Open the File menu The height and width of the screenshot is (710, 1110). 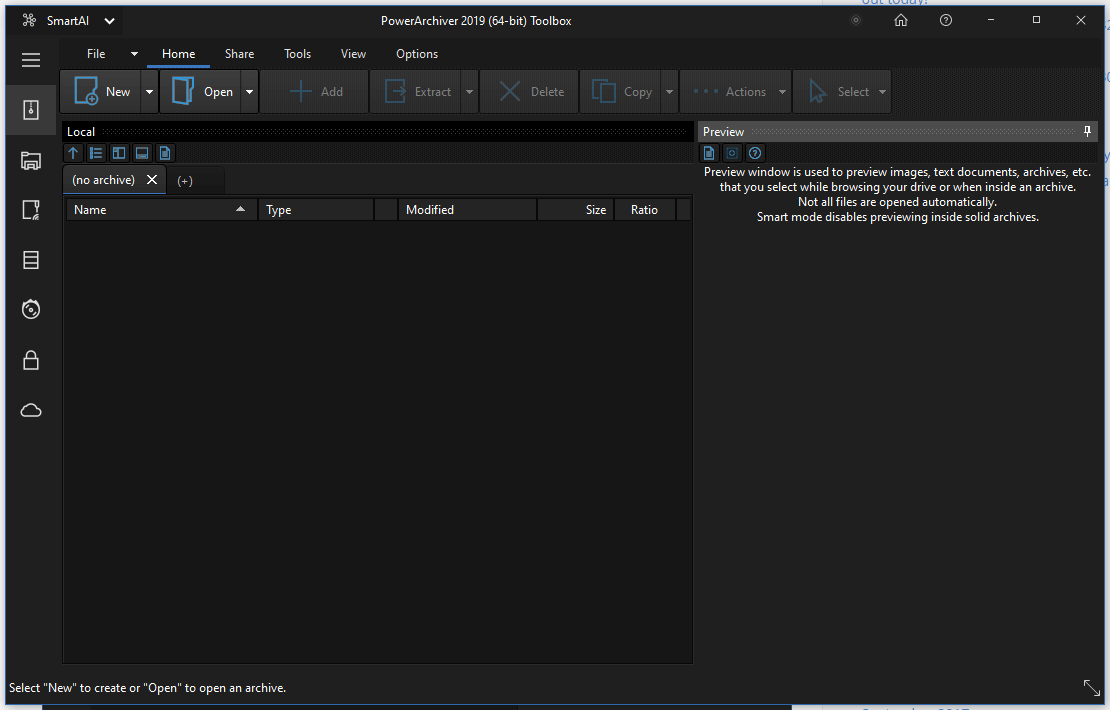tap(96, 54)
